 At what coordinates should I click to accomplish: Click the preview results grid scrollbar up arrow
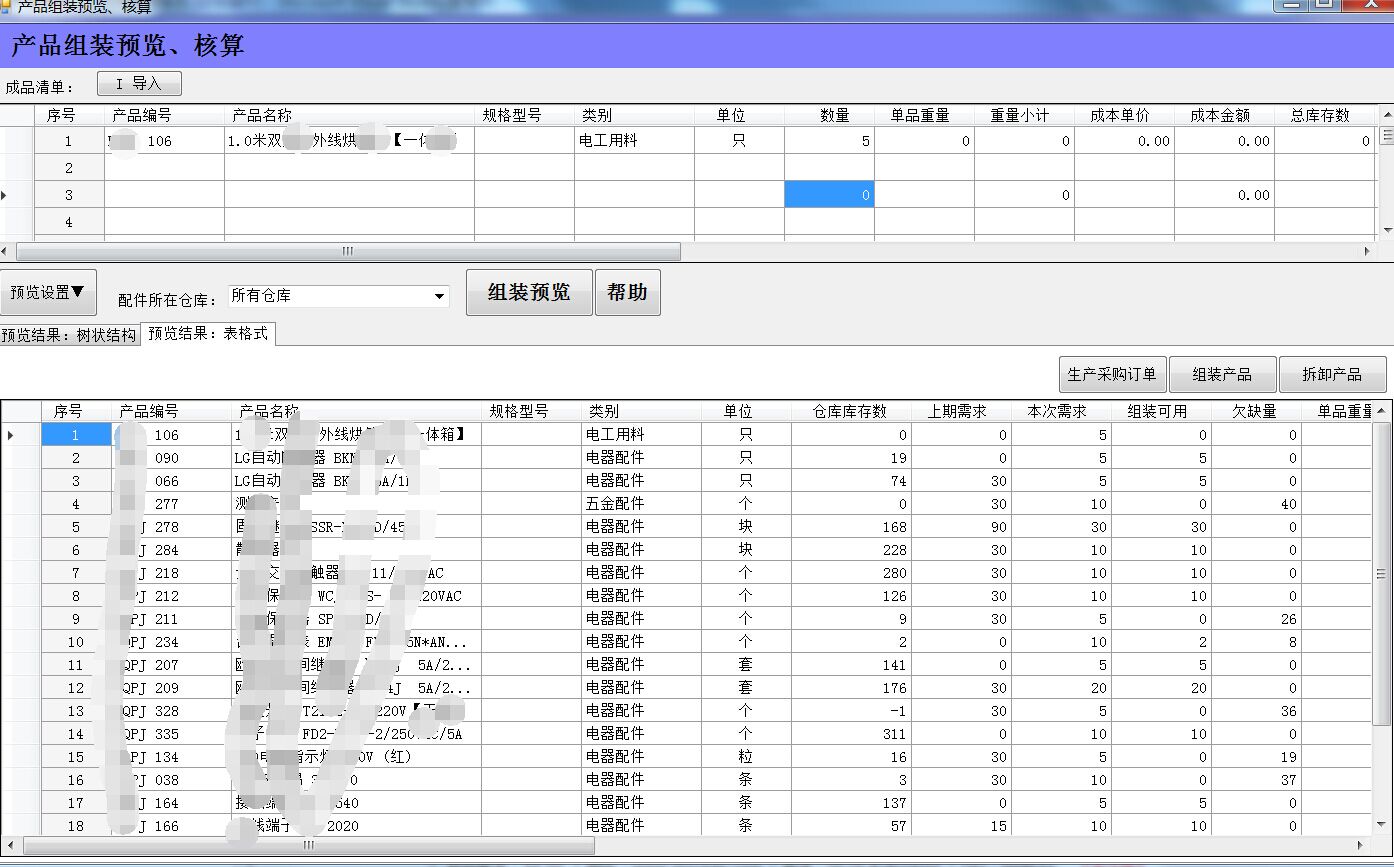click(x=1383, y=411)
